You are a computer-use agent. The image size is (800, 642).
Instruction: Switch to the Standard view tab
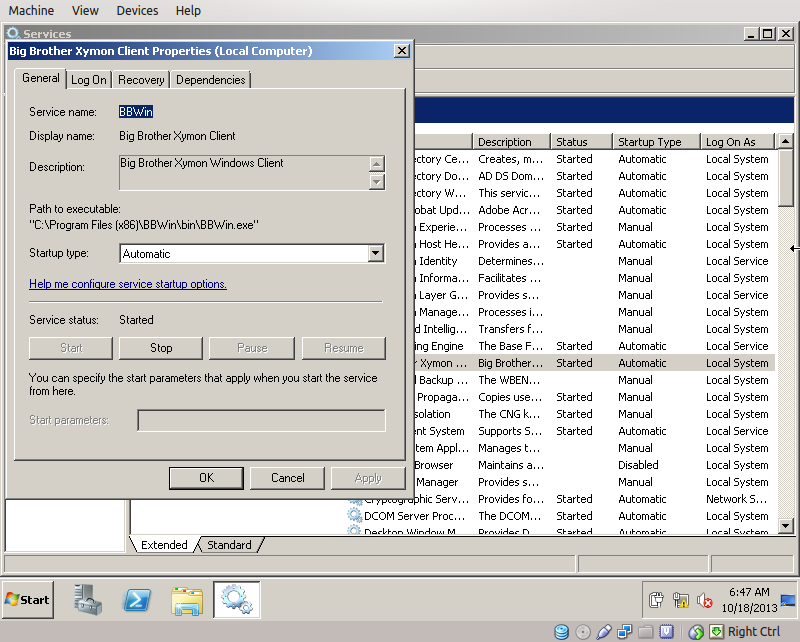(229, 545)
